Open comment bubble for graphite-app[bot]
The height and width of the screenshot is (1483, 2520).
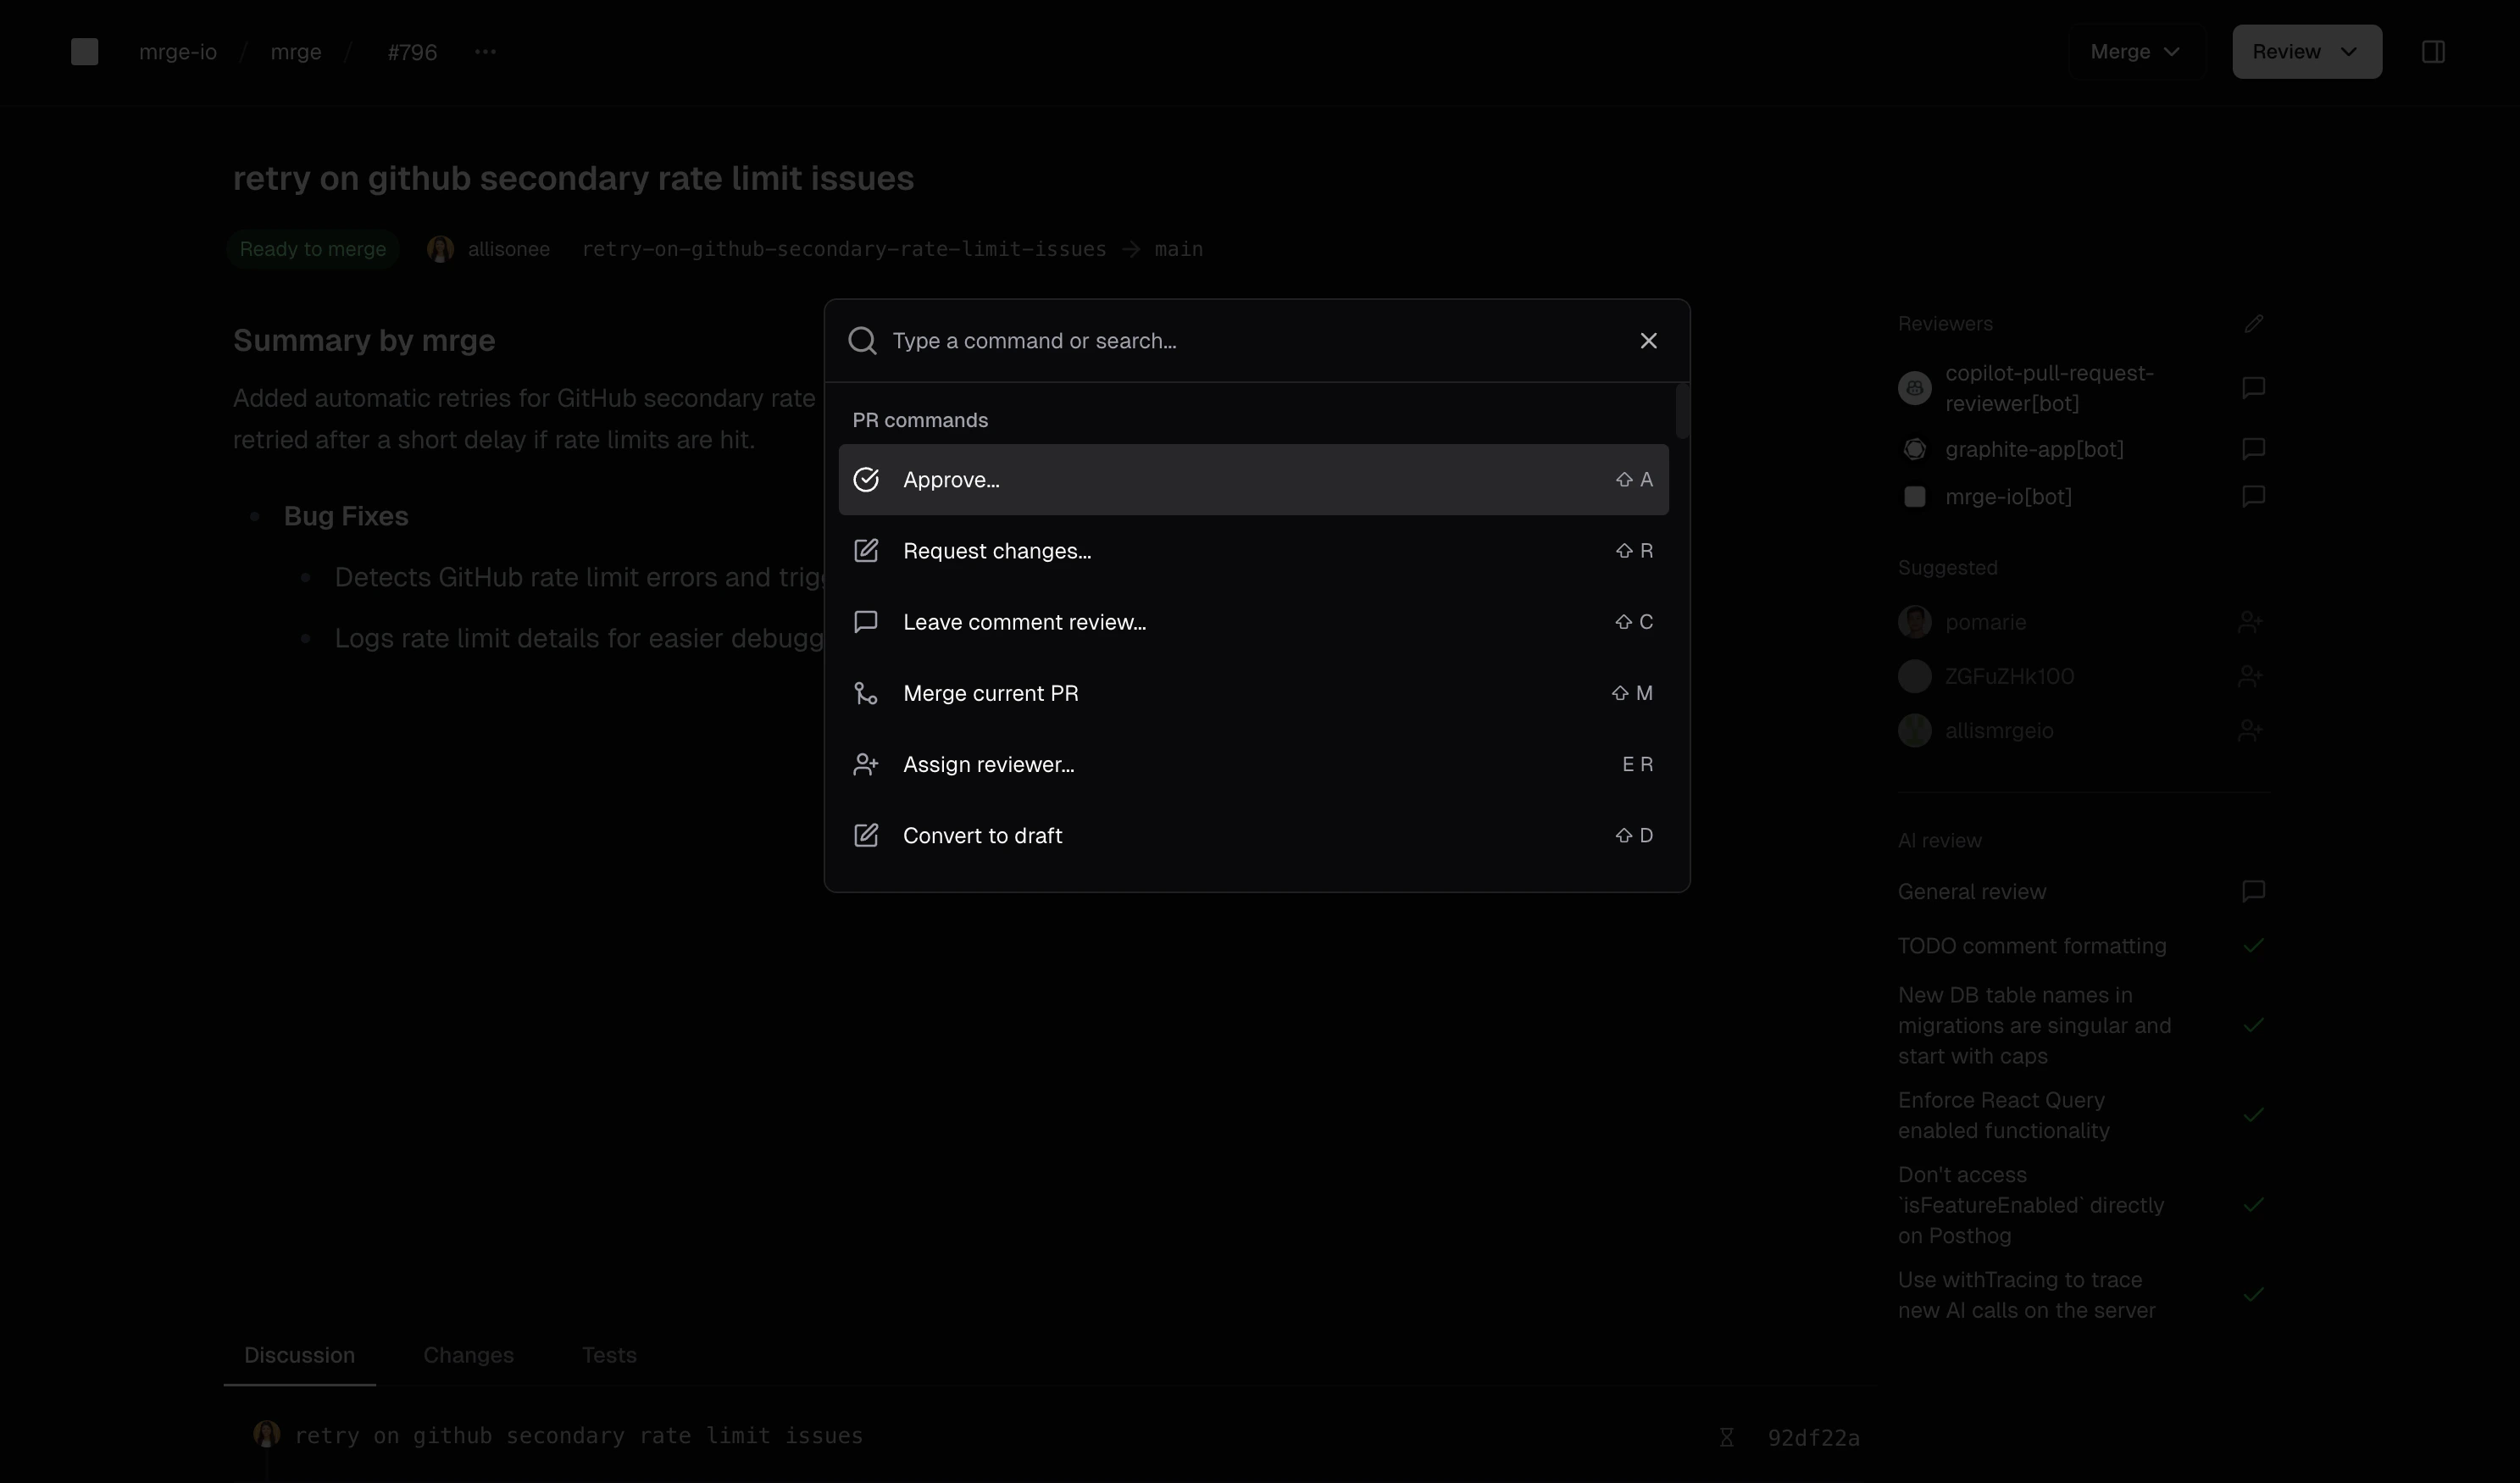[2254, 448]
